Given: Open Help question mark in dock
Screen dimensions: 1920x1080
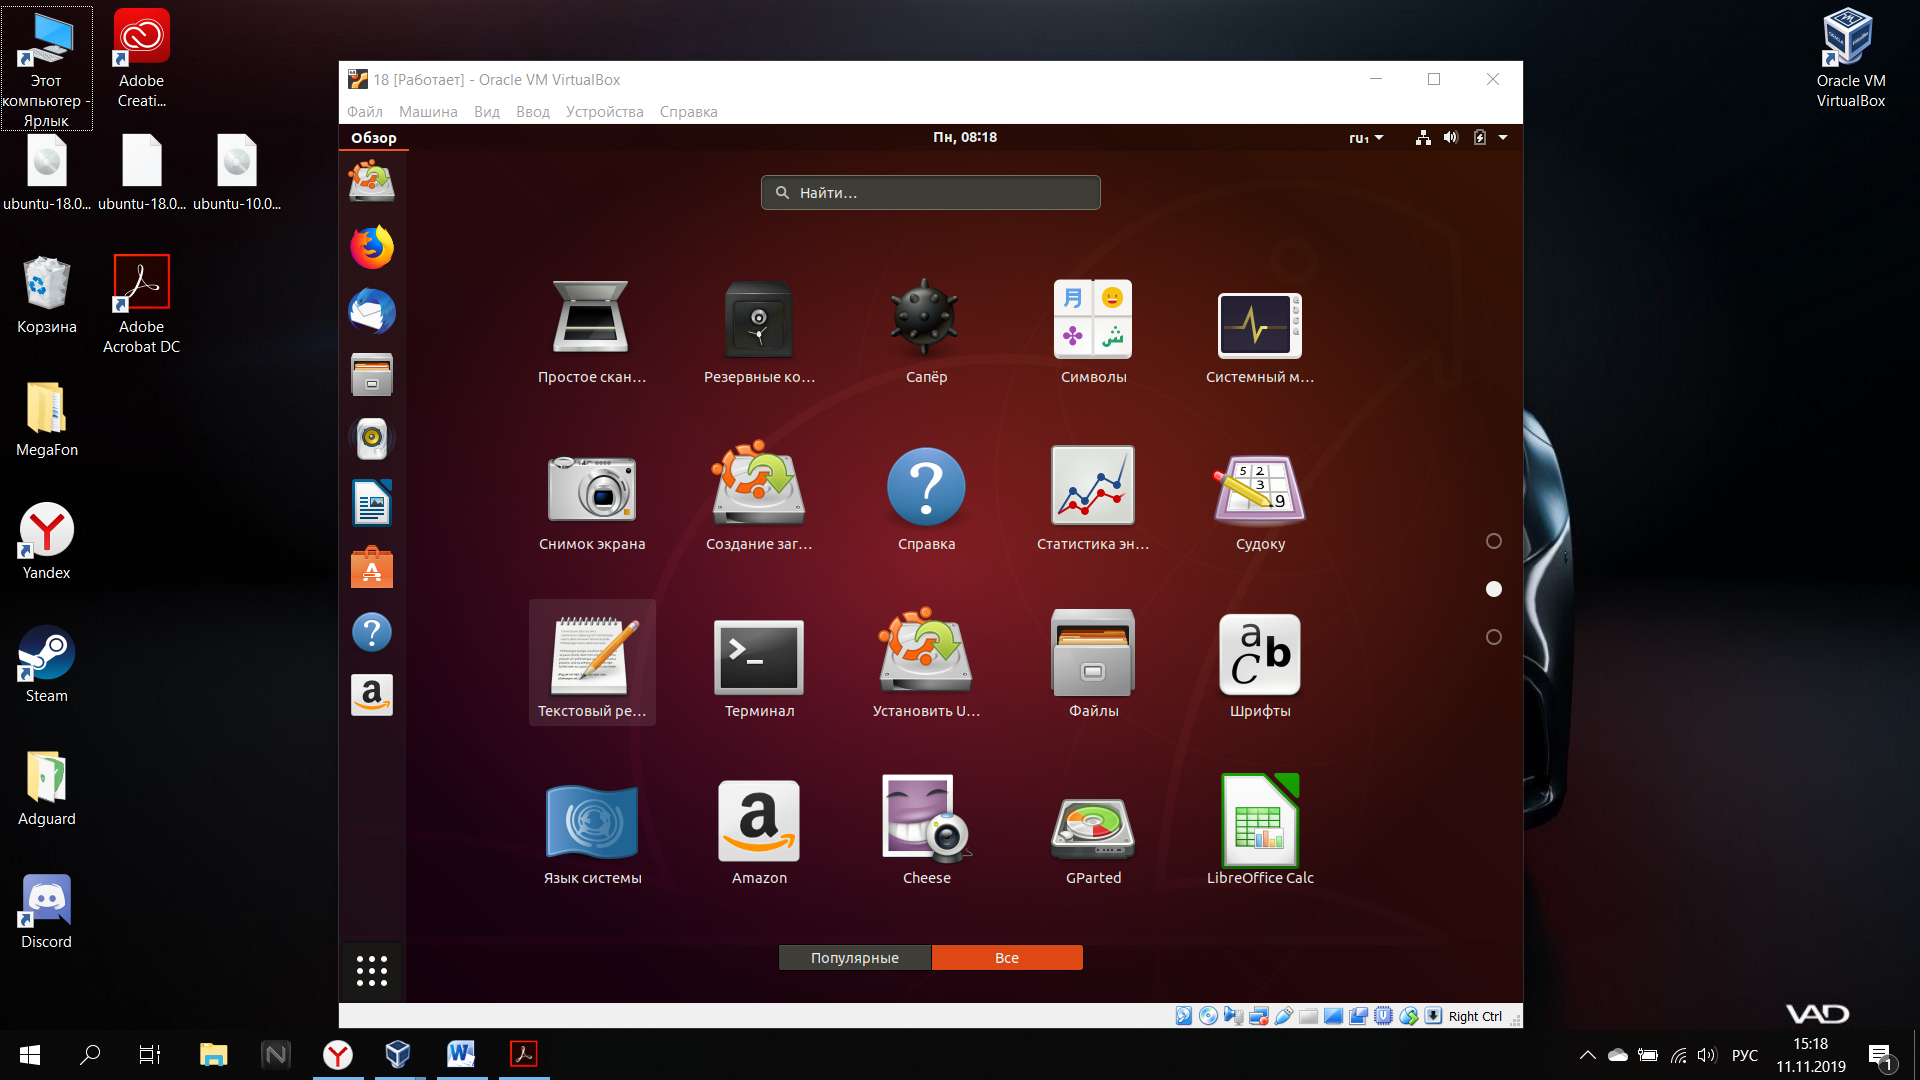Looking at the screenshot, I should (372, 632).
